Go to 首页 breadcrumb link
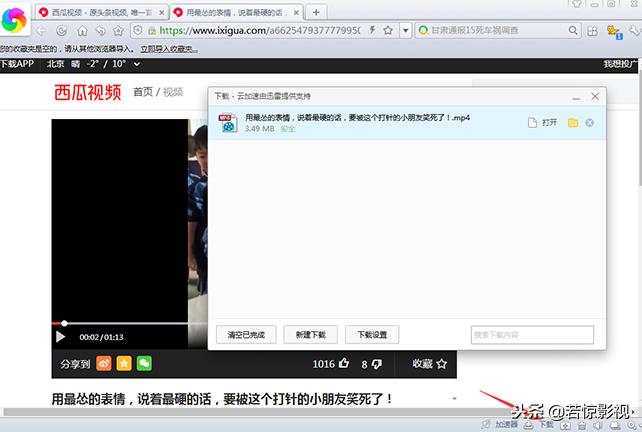 click(x=143, y=92)
